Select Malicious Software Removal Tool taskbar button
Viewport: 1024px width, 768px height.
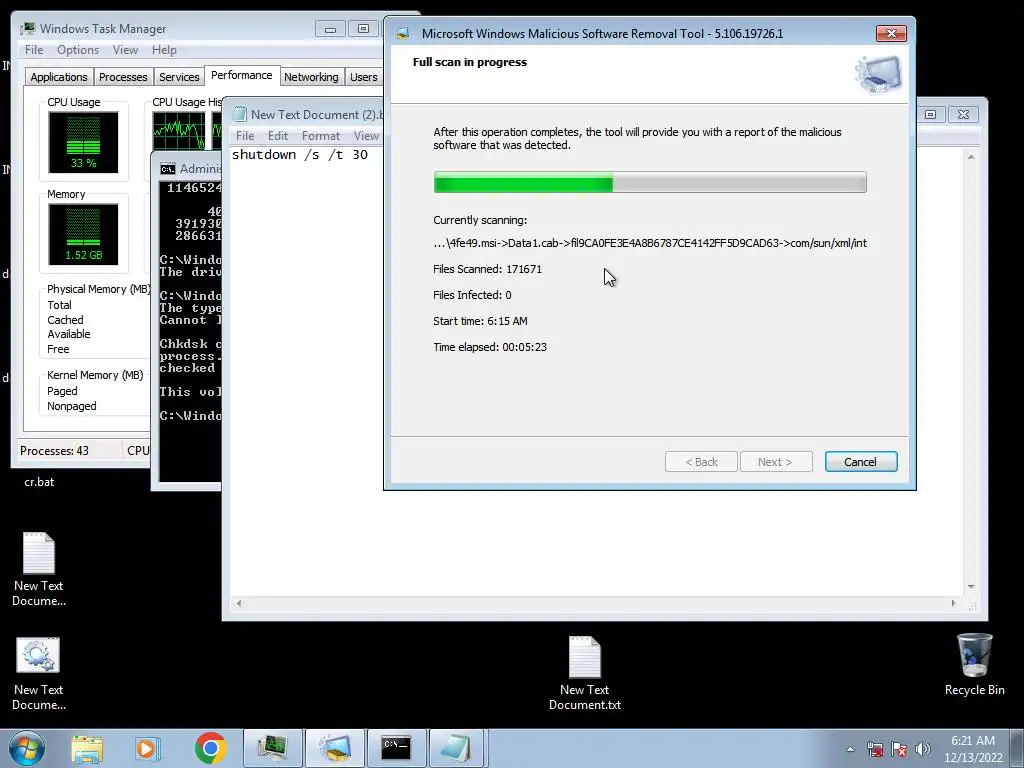point(334,748)
